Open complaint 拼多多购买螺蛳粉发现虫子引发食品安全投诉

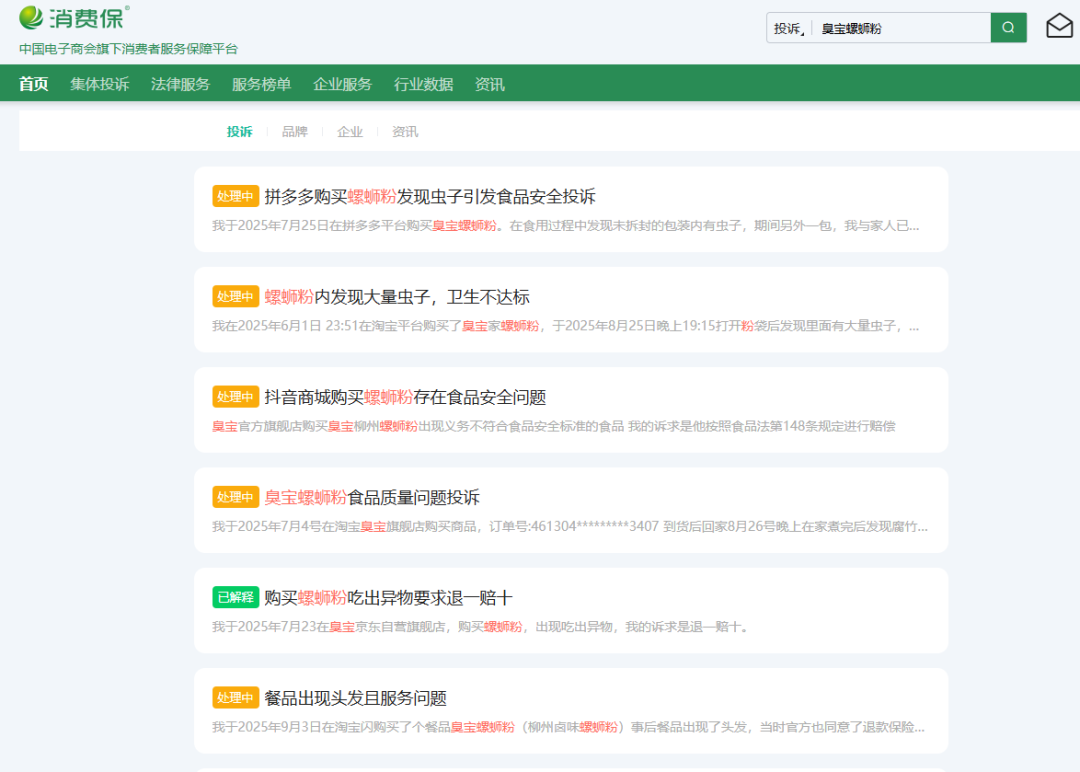coord(430,196)
